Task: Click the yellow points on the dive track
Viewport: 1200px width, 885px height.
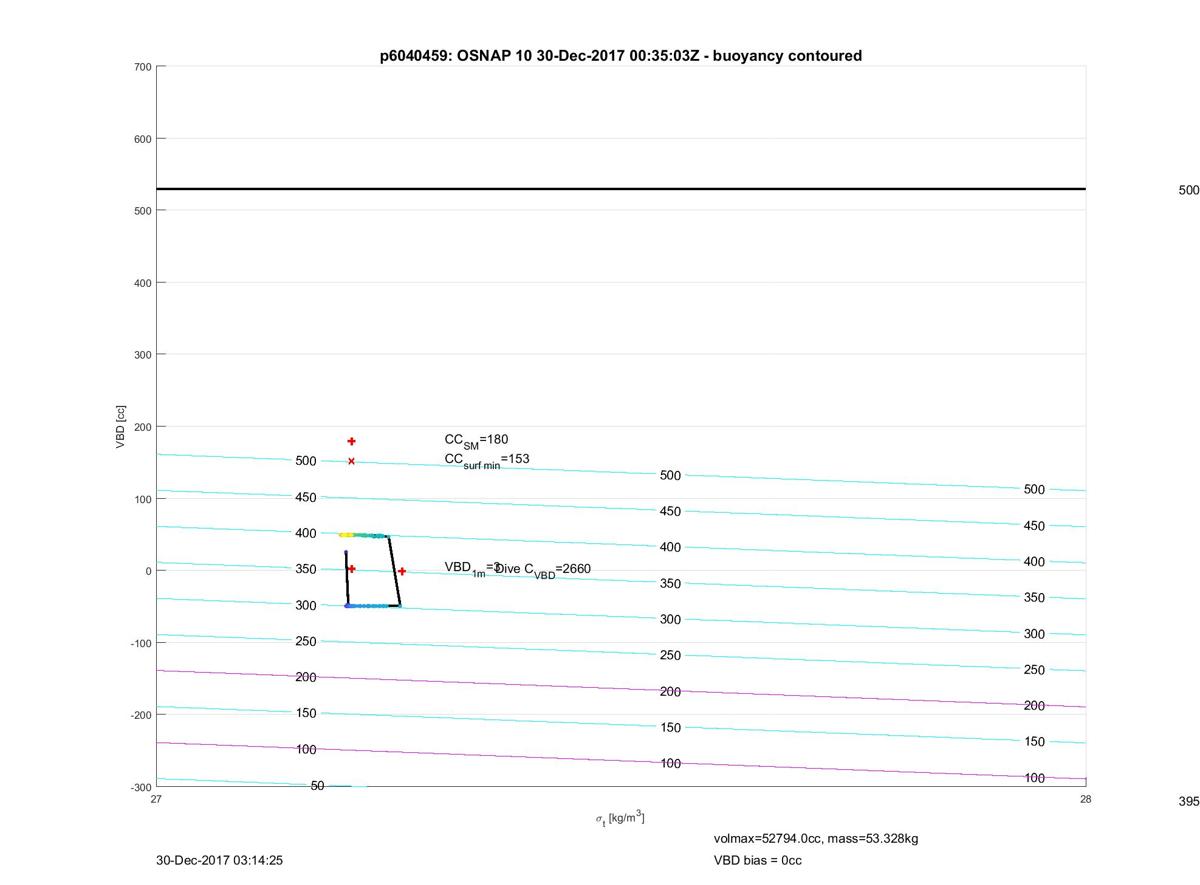Action: (x=345, y=535)
